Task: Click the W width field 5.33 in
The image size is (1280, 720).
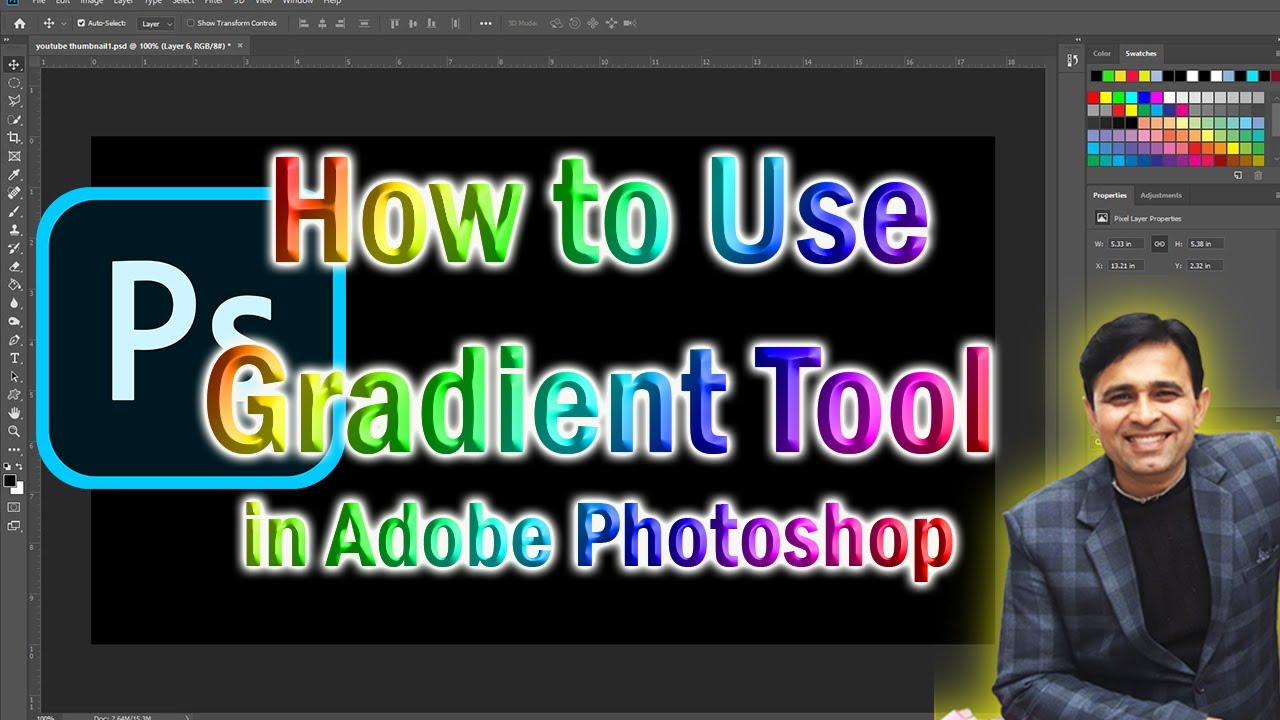Action: click(1127, 243)
